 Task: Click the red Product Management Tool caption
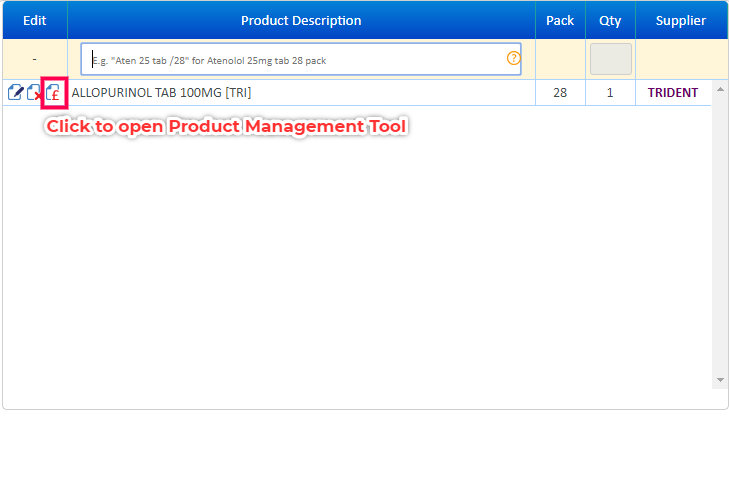pos(227,127)
